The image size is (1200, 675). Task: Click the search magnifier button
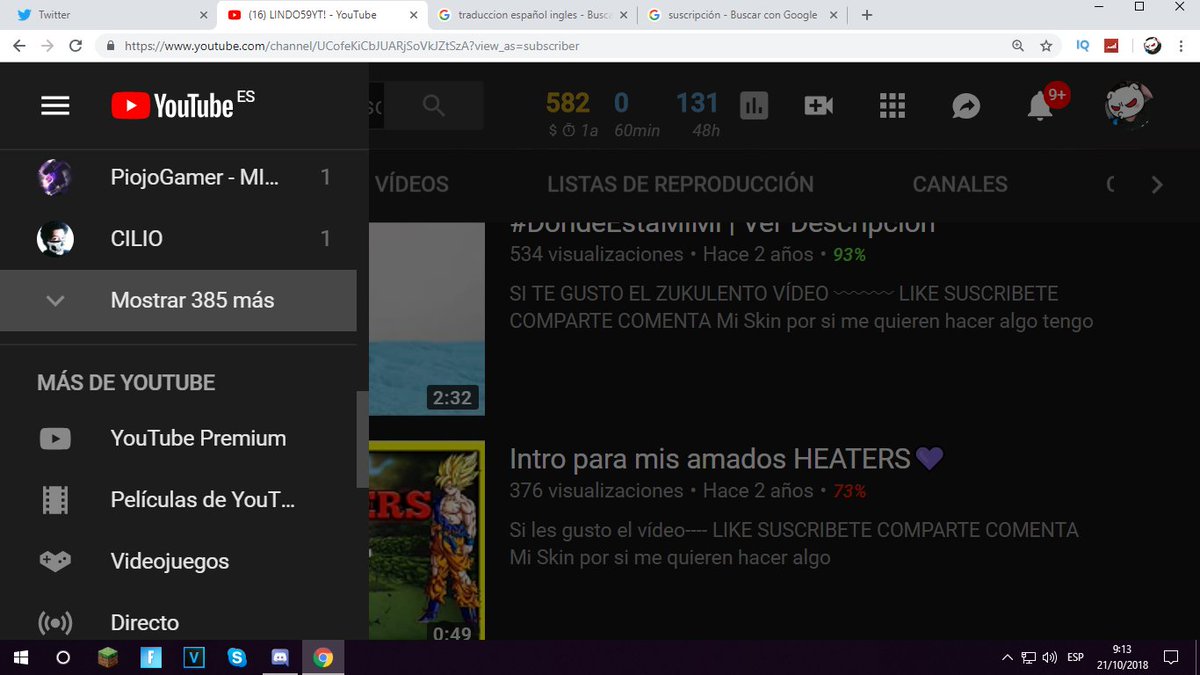433,105
